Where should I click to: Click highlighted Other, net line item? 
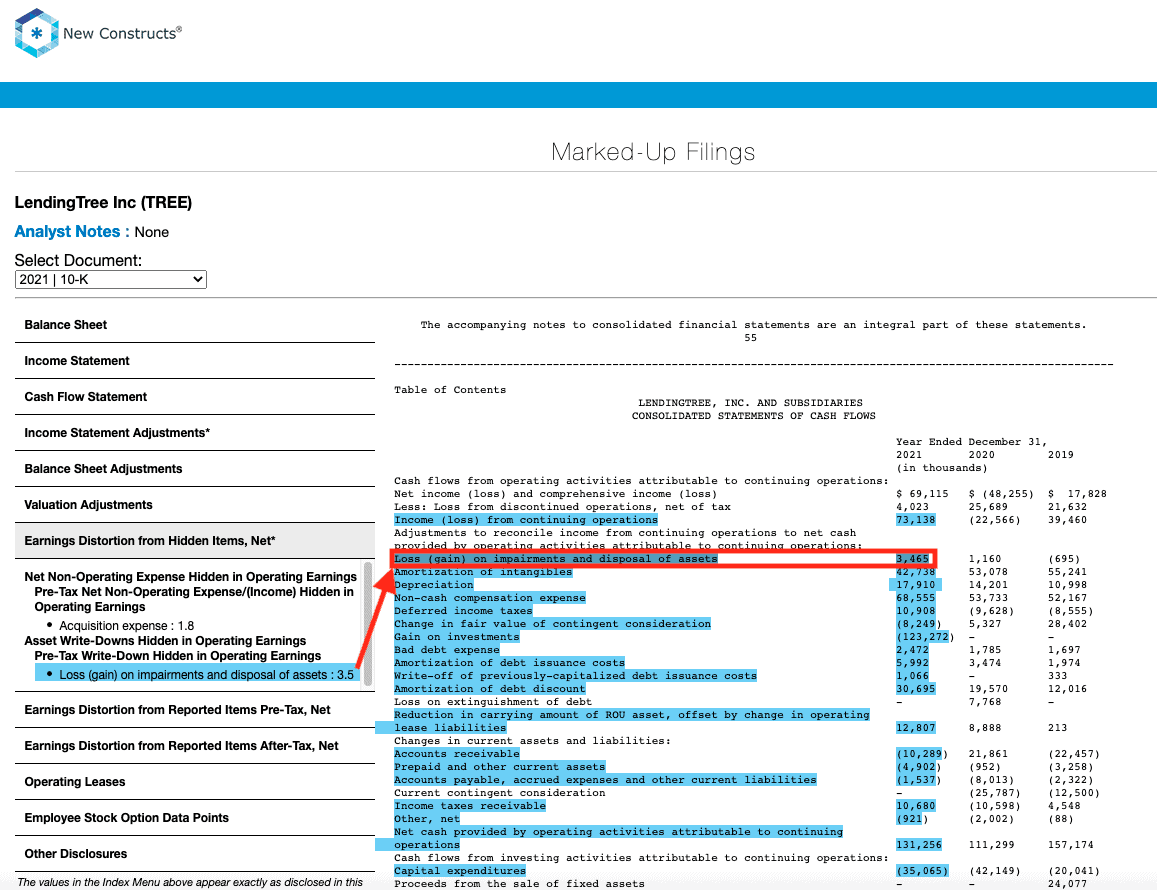tap(426, 818)
